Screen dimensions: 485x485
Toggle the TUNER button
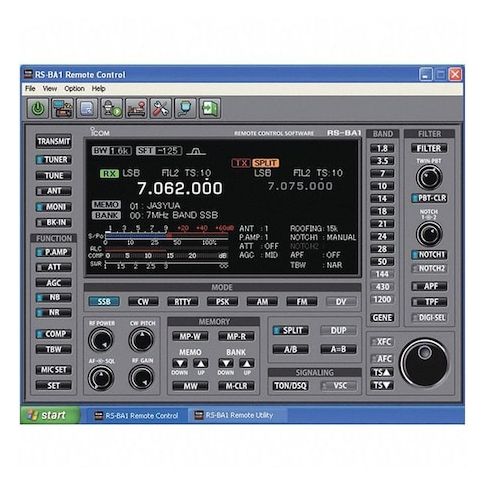54,160
